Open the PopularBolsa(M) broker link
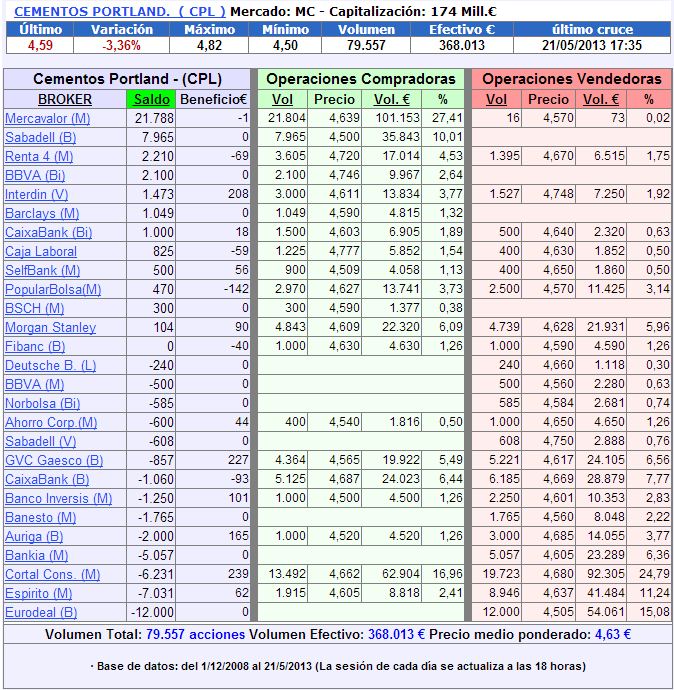This screenshot has height=690, width=674. [x=53, y=289]
